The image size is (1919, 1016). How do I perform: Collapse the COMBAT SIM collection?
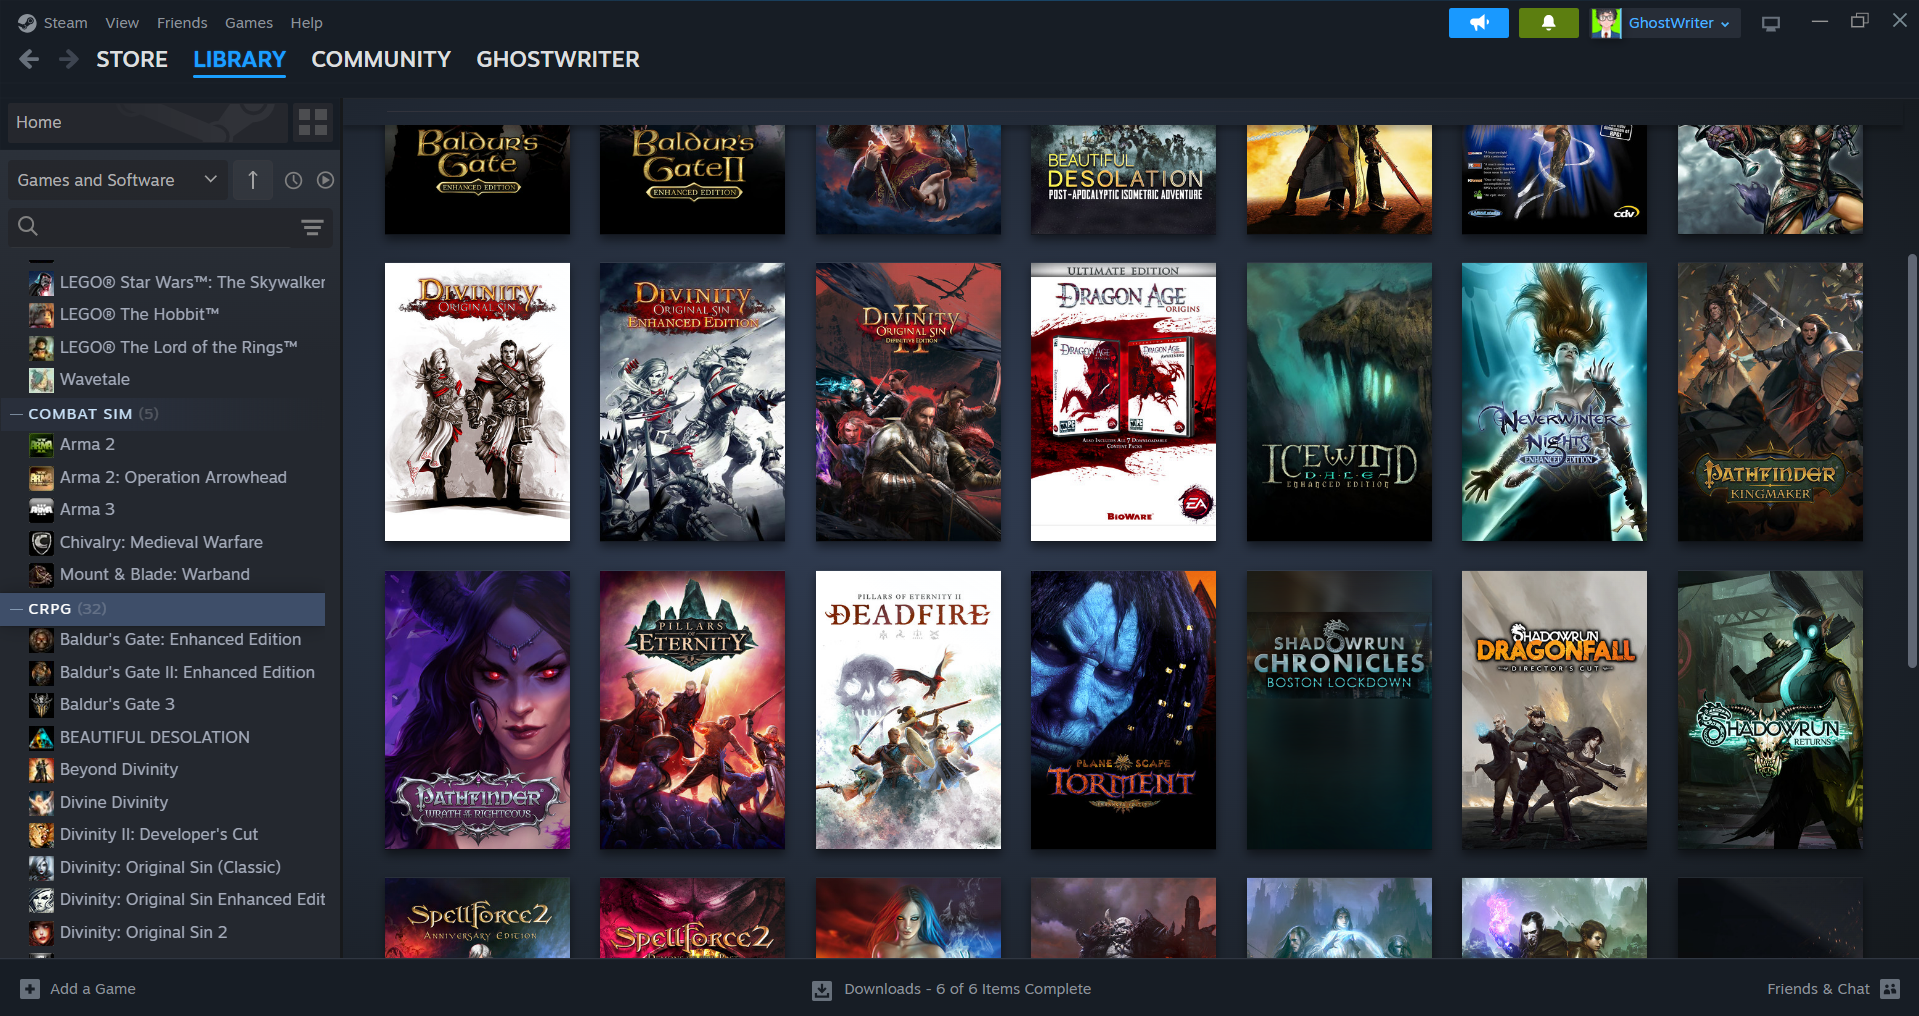tap(16, 413)
